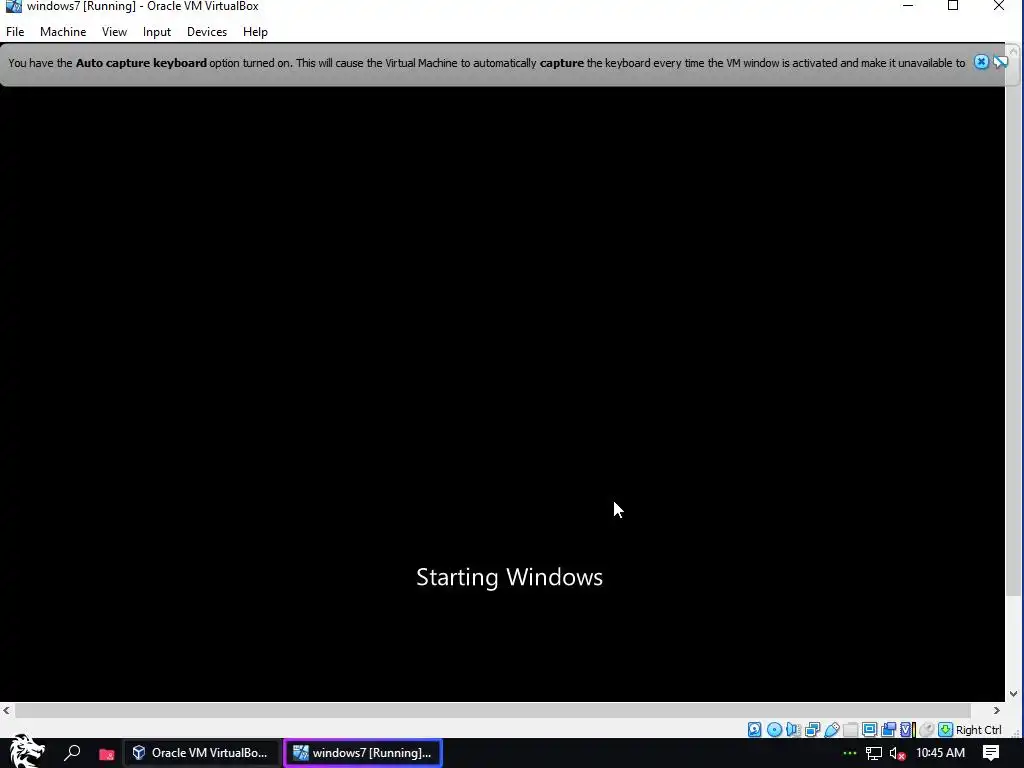This screenshot has height=768, width=1024.
Task: Click the optical disk status icon
Action: pyautogui.click(x=775, y=729)
